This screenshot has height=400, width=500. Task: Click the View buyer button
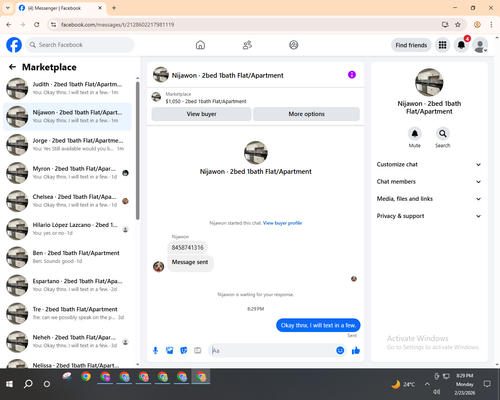pyautogui.click(x=201, y=114)
